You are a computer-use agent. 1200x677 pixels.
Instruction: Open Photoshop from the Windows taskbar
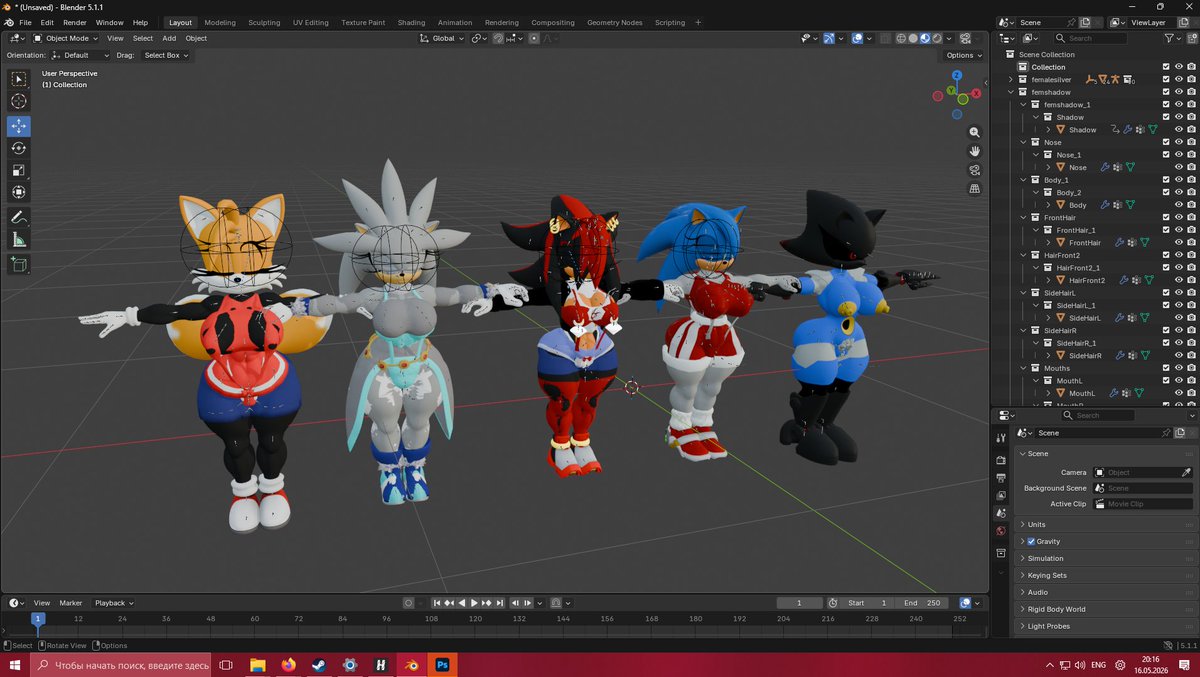tap(441, 665)
